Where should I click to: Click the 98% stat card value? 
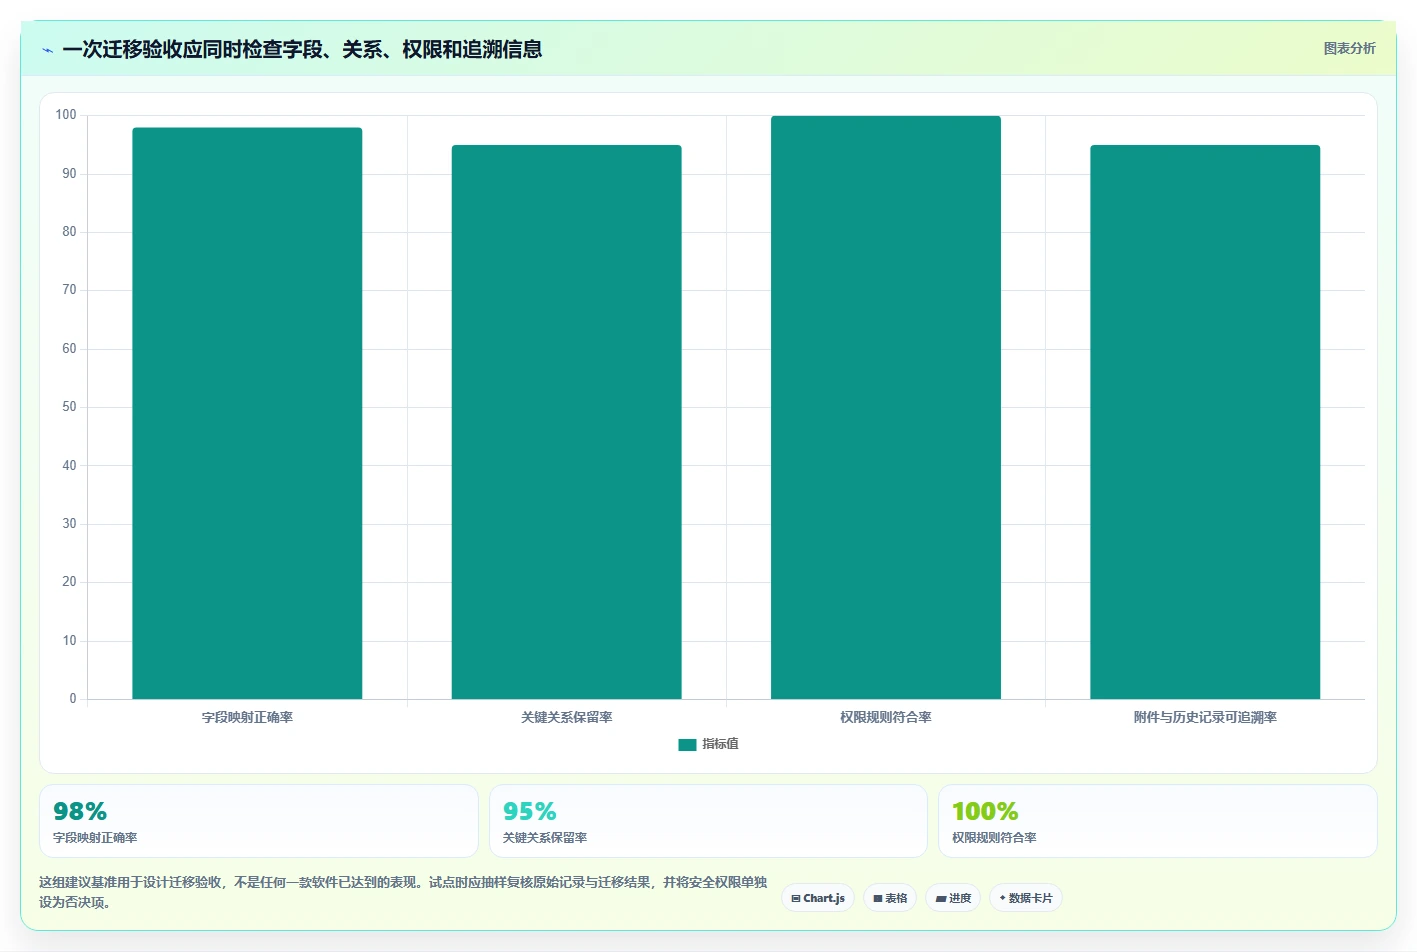(x=80, y=811)
